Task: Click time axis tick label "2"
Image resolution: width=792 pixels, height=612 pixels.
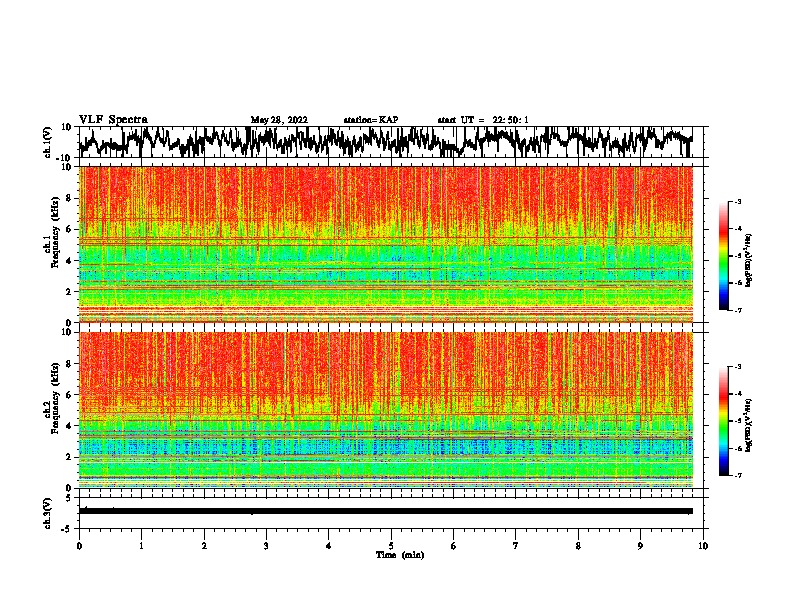Action: click(x=204, y=546)
